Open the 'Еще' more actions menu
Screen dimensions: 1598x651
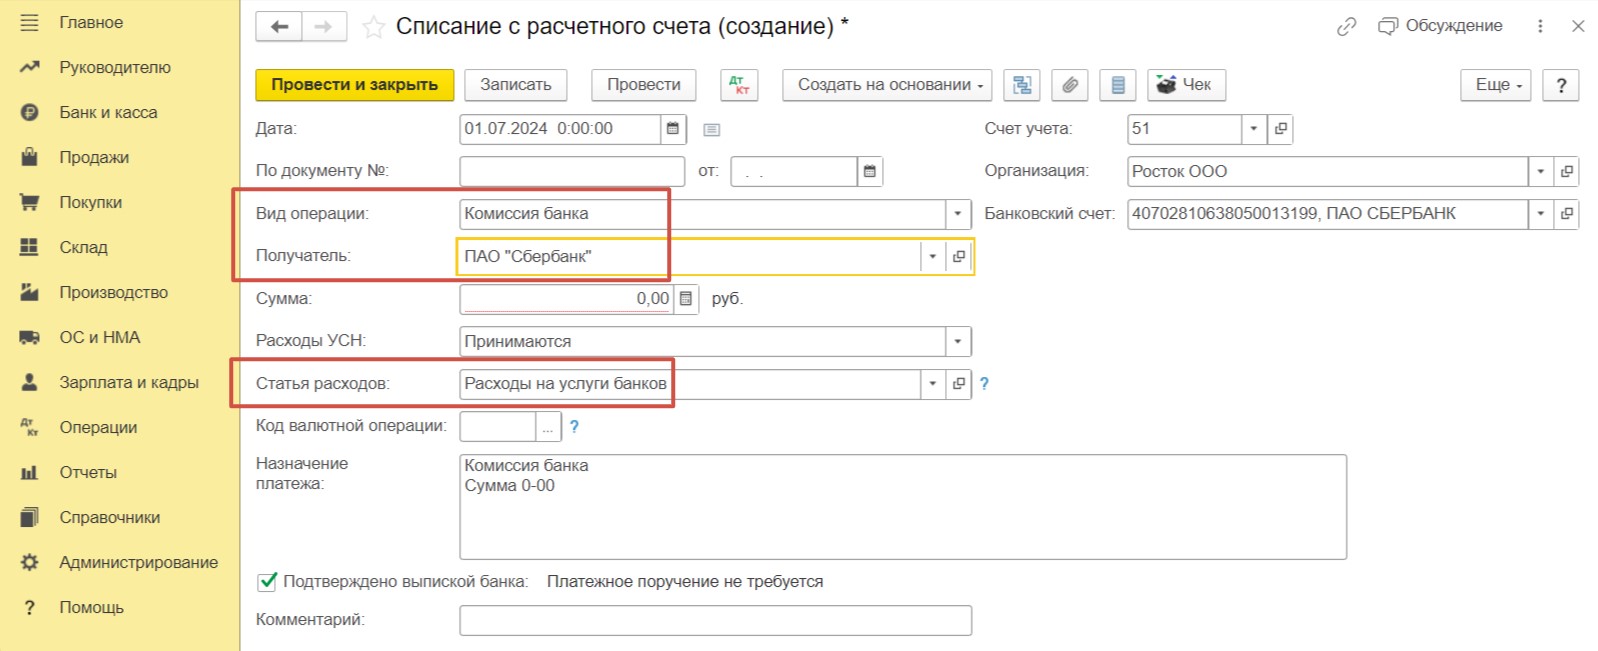click(1496, 85)
